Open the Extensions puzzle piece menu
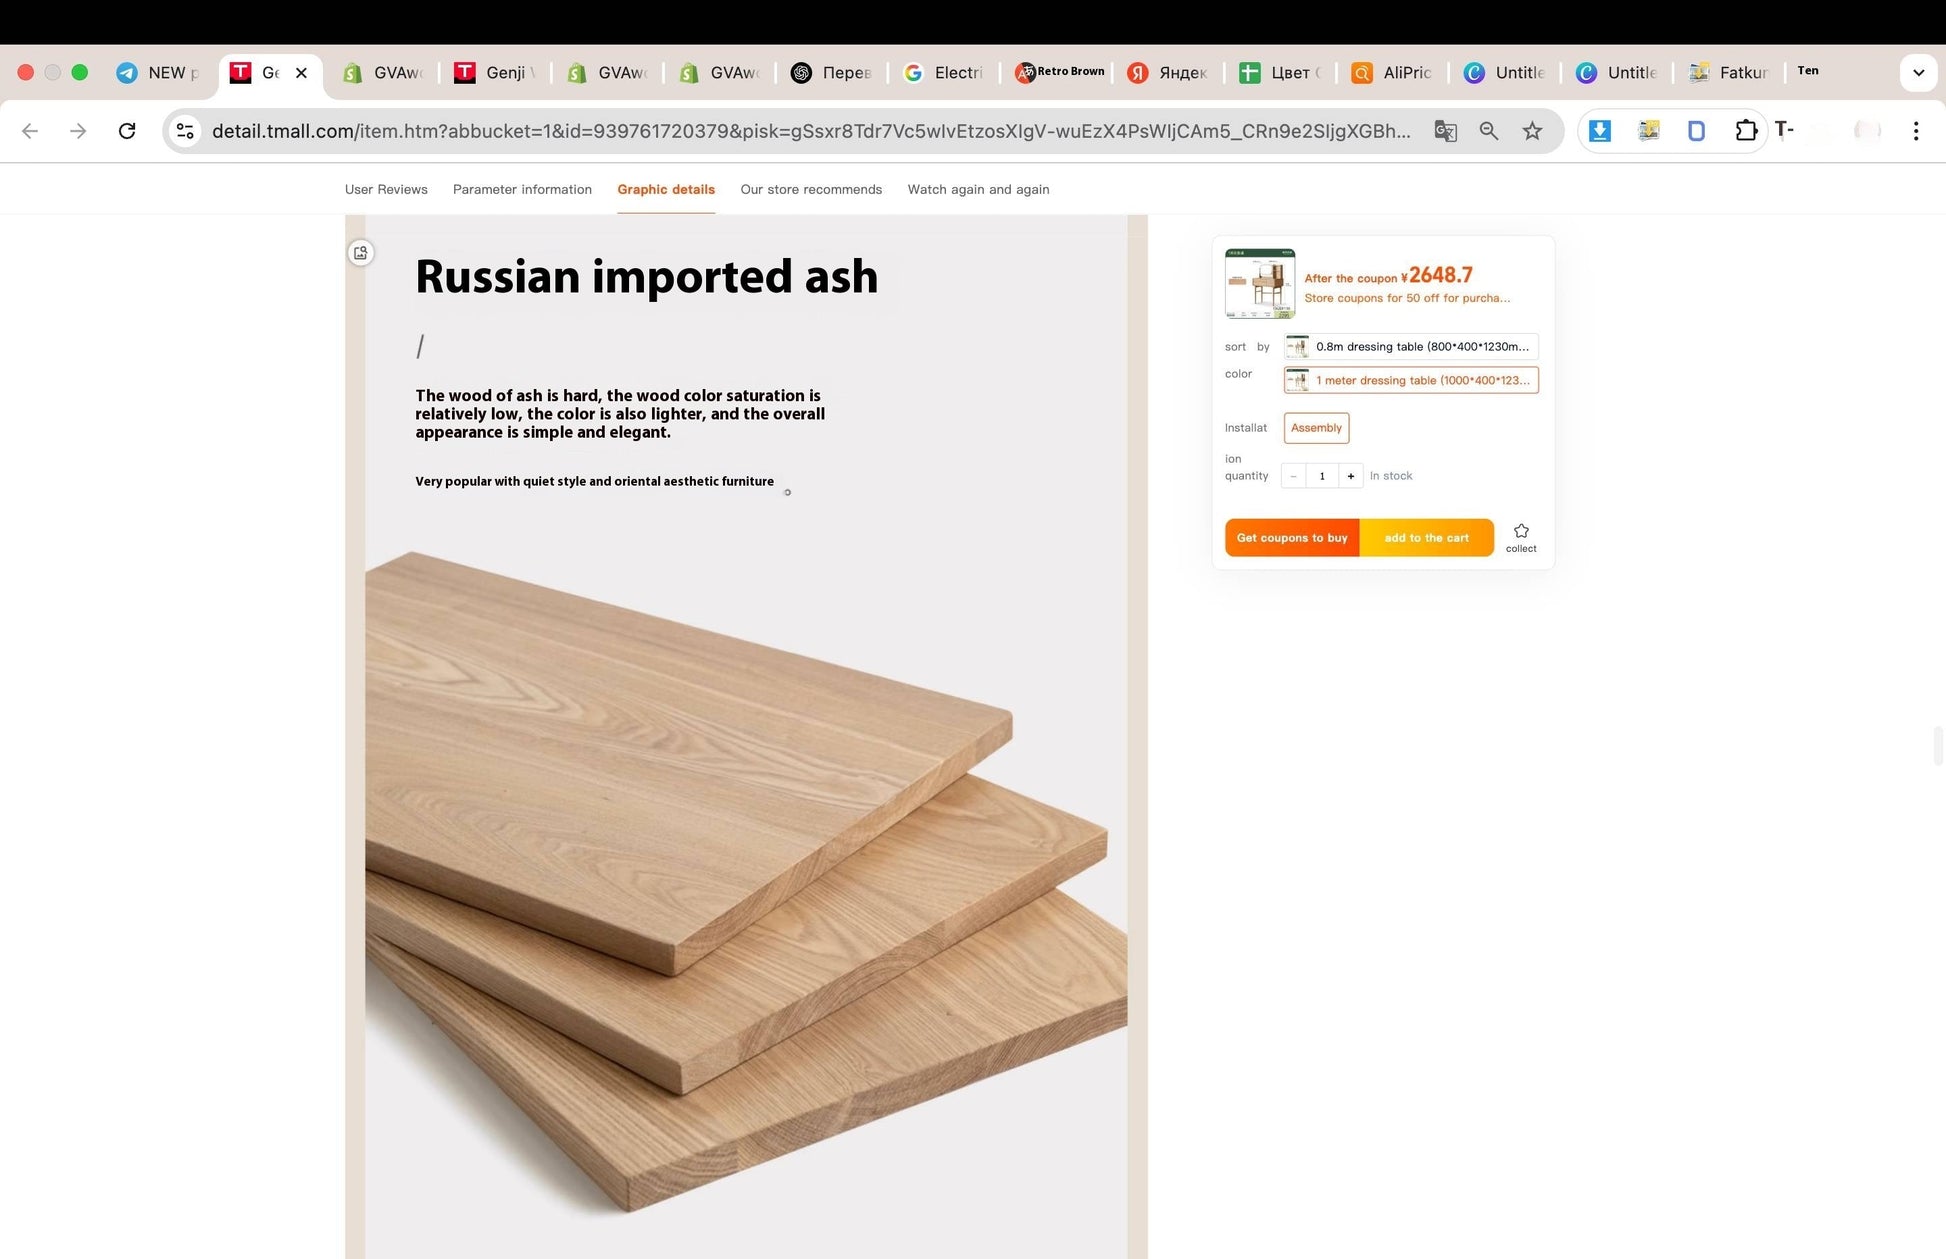This screenshot has width=1946, height=1259. [1745, 131]
